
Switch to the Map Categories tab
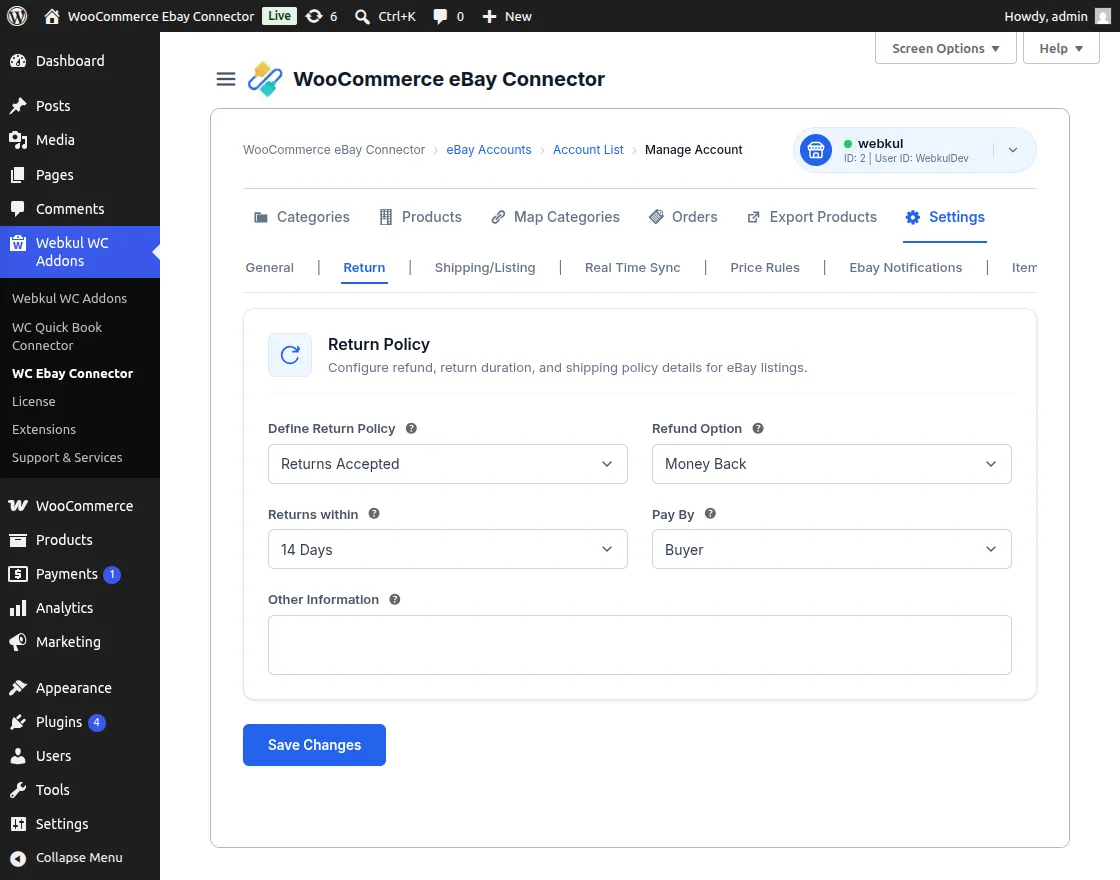tap(556, 217)
